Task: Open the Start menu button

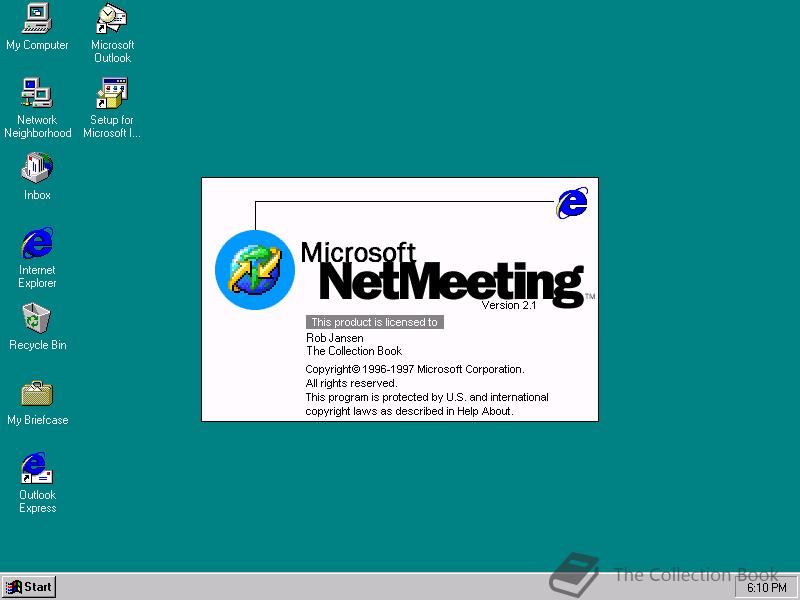Action: (x=29, y=587)
